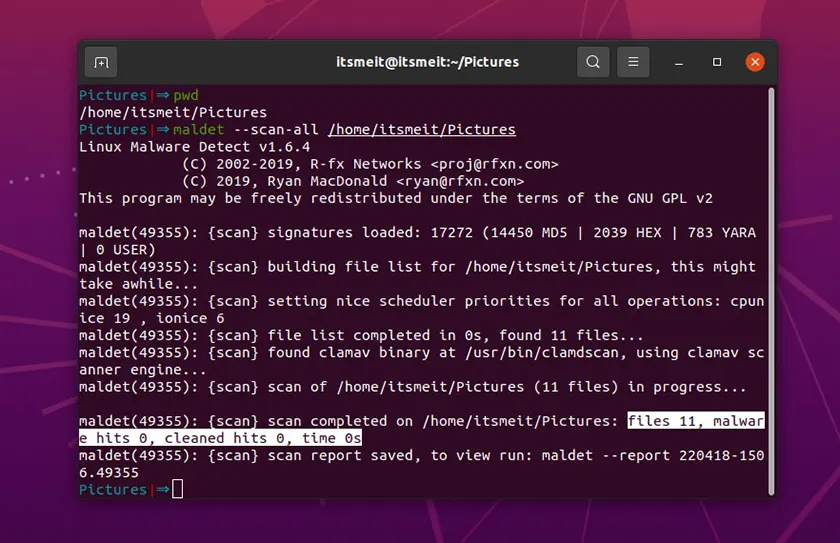This screenshot has height=543, width=840.
Task: Close the terminal with orange X
Action: pos(755,62)
